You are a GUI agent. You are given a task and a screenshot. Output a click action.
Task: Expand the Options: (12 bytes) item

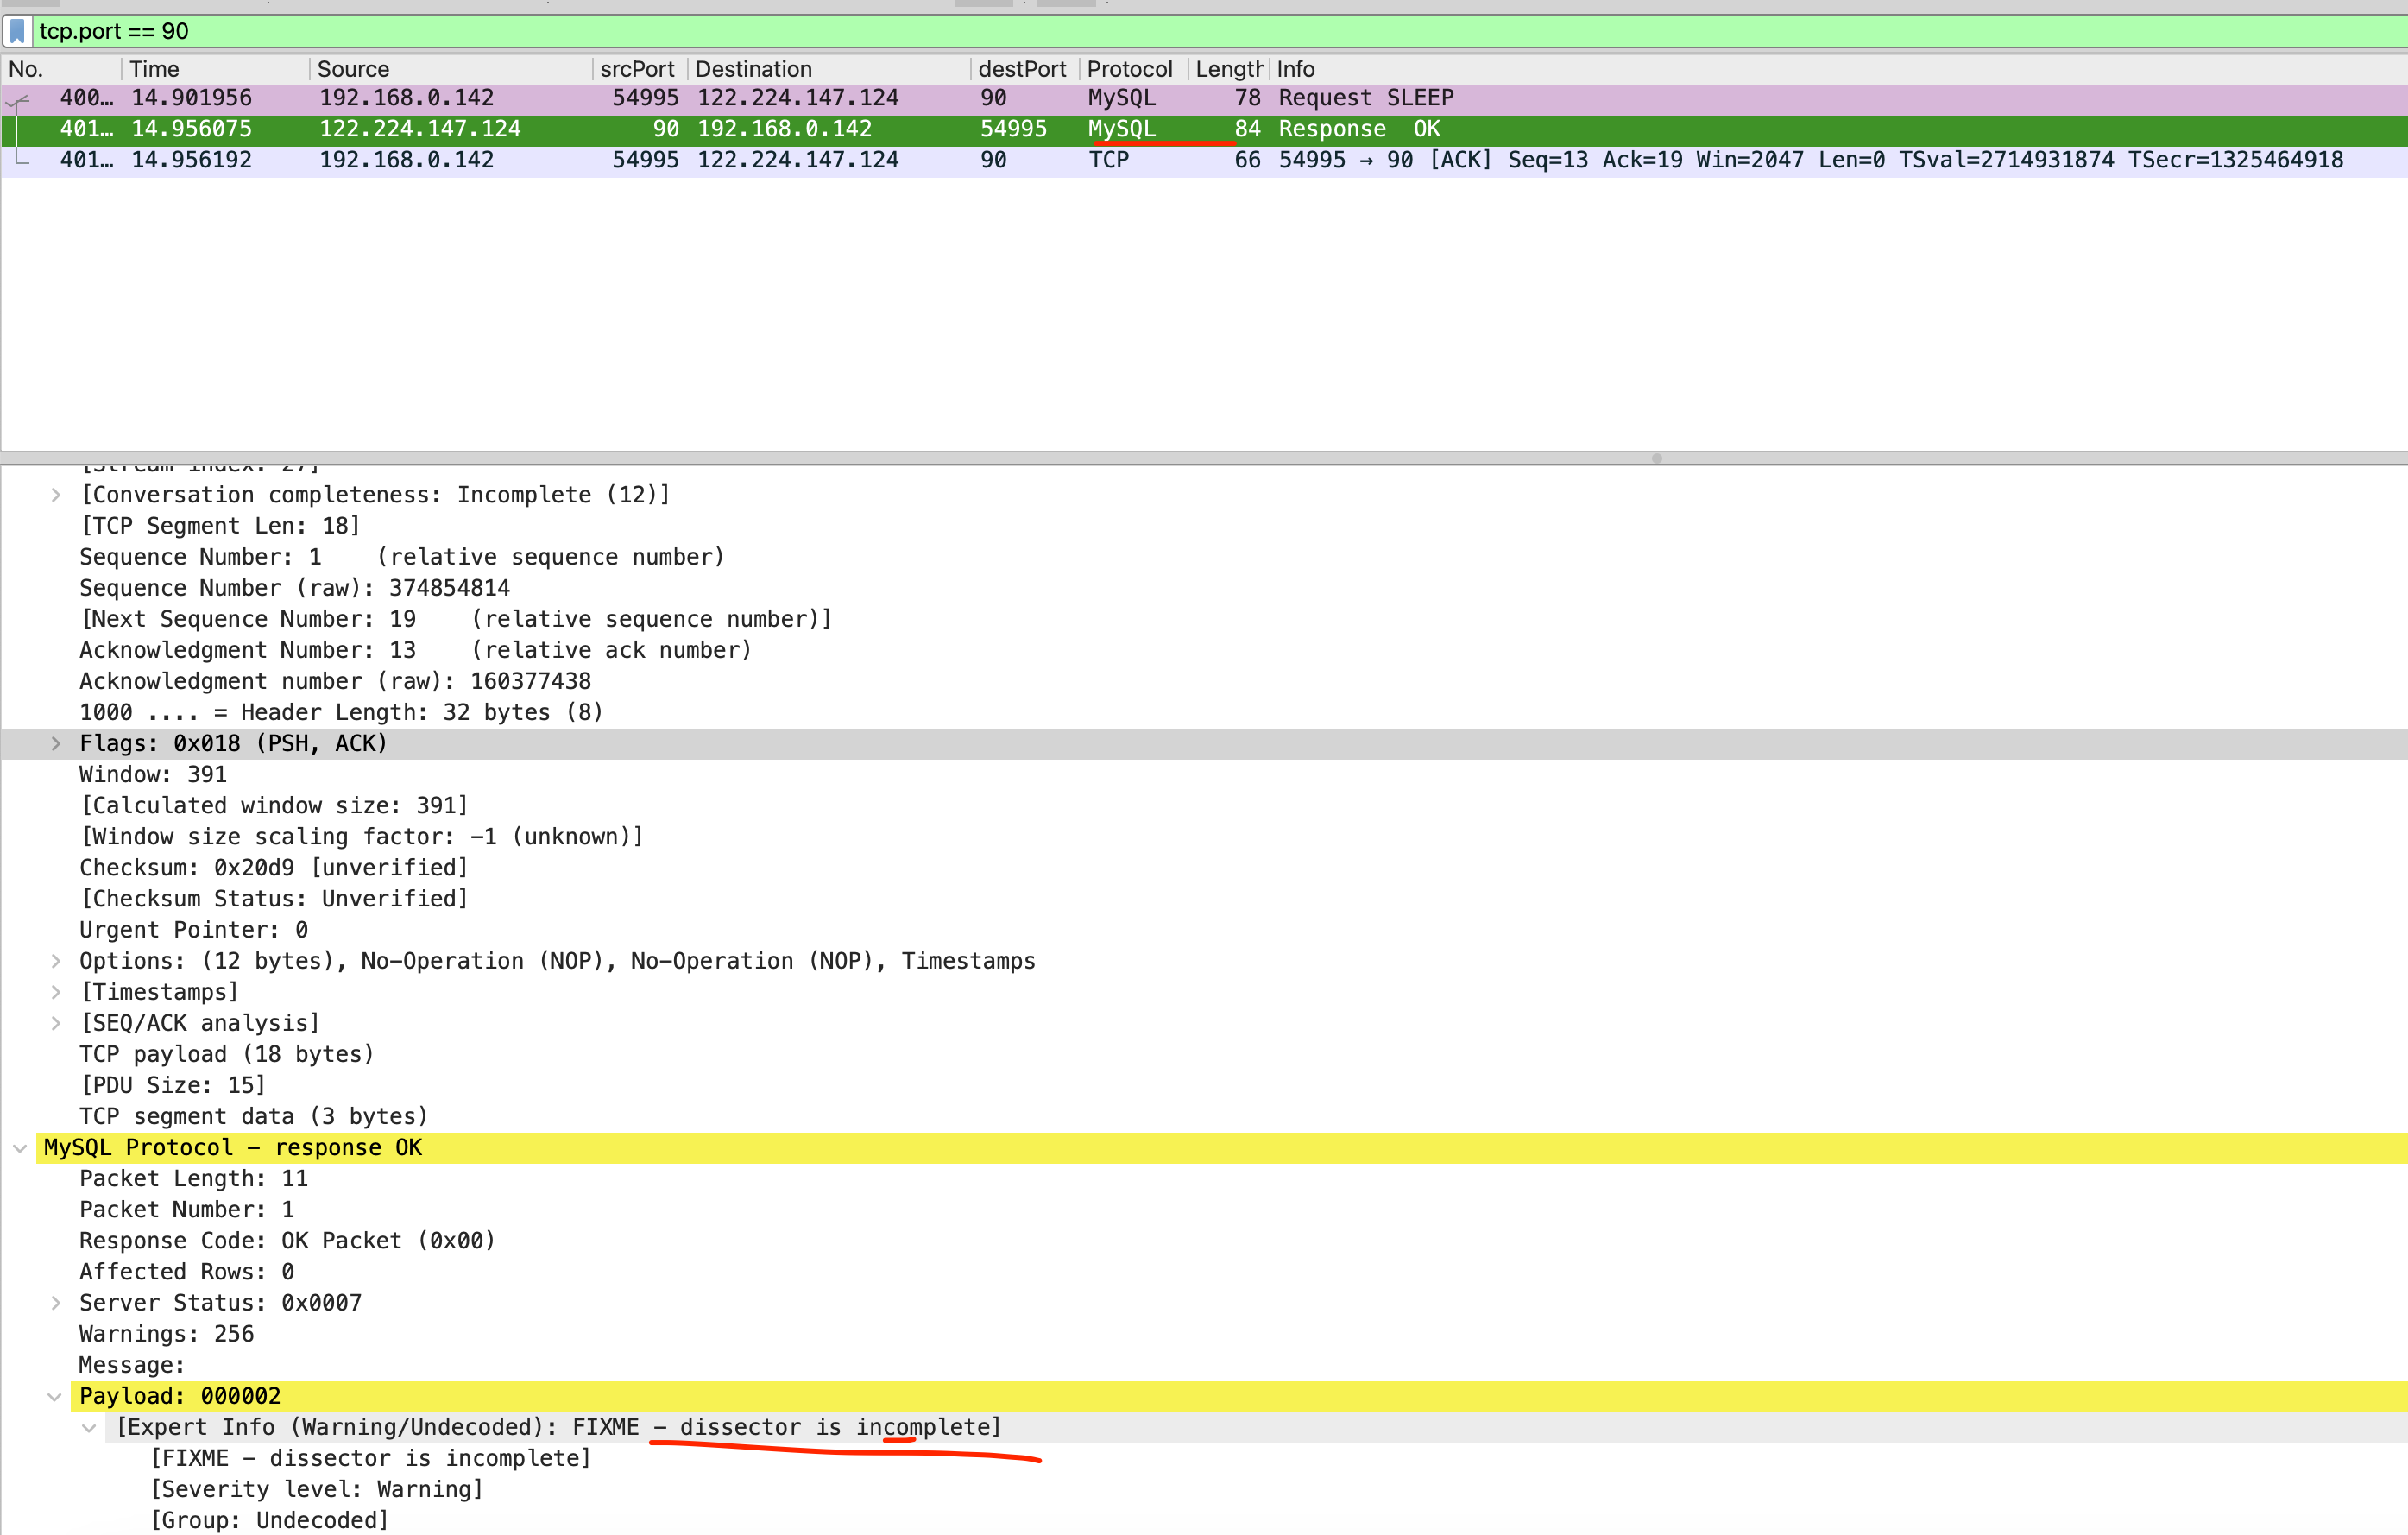56,962
